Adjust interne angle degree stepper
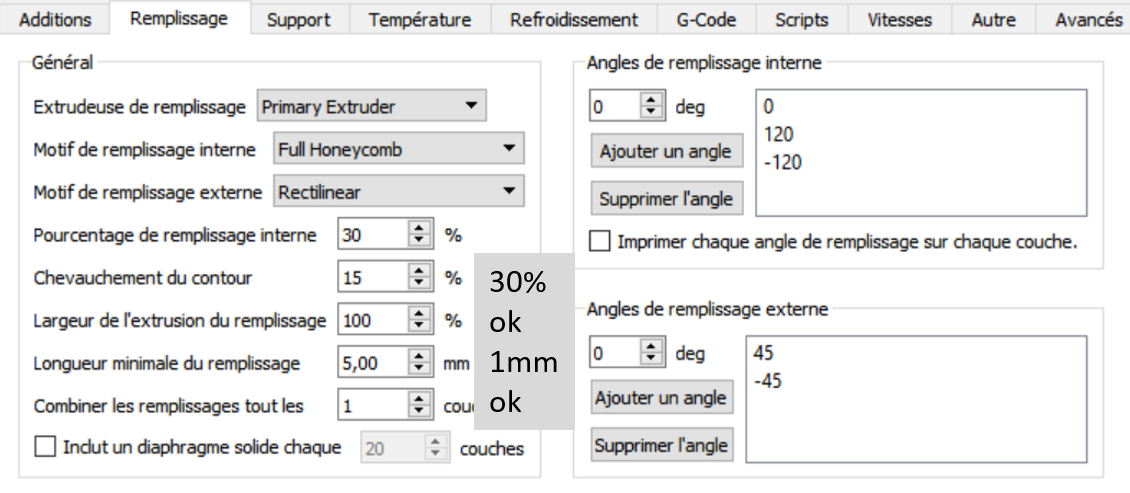This screenshot has width=1130, height=493. [x=652, y=105]
